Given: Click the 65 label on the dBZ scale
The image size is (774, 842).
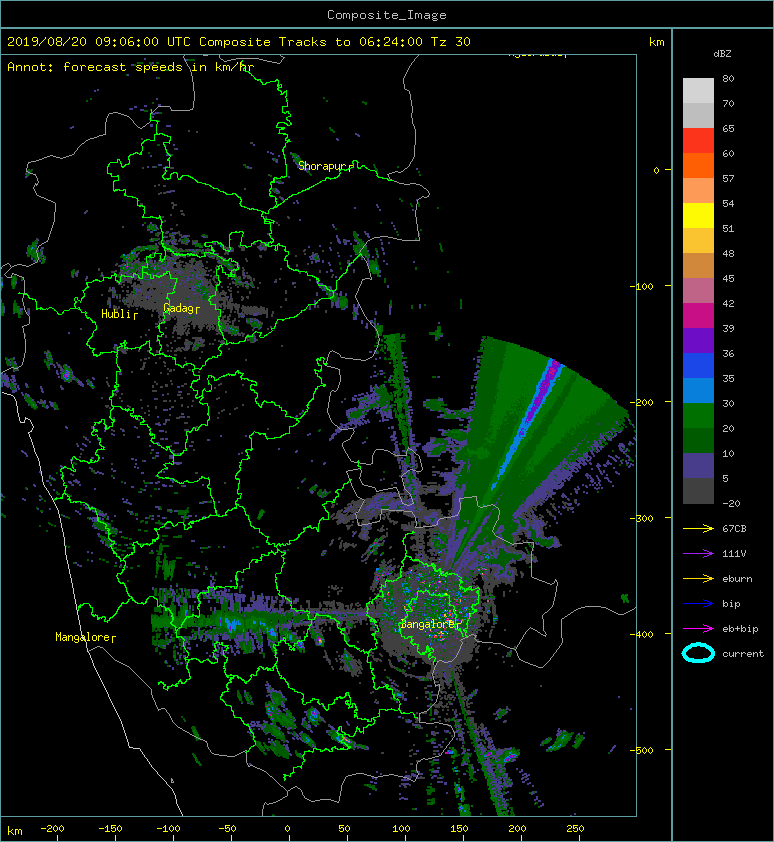Looking at the screenshot, I should 728,128.
